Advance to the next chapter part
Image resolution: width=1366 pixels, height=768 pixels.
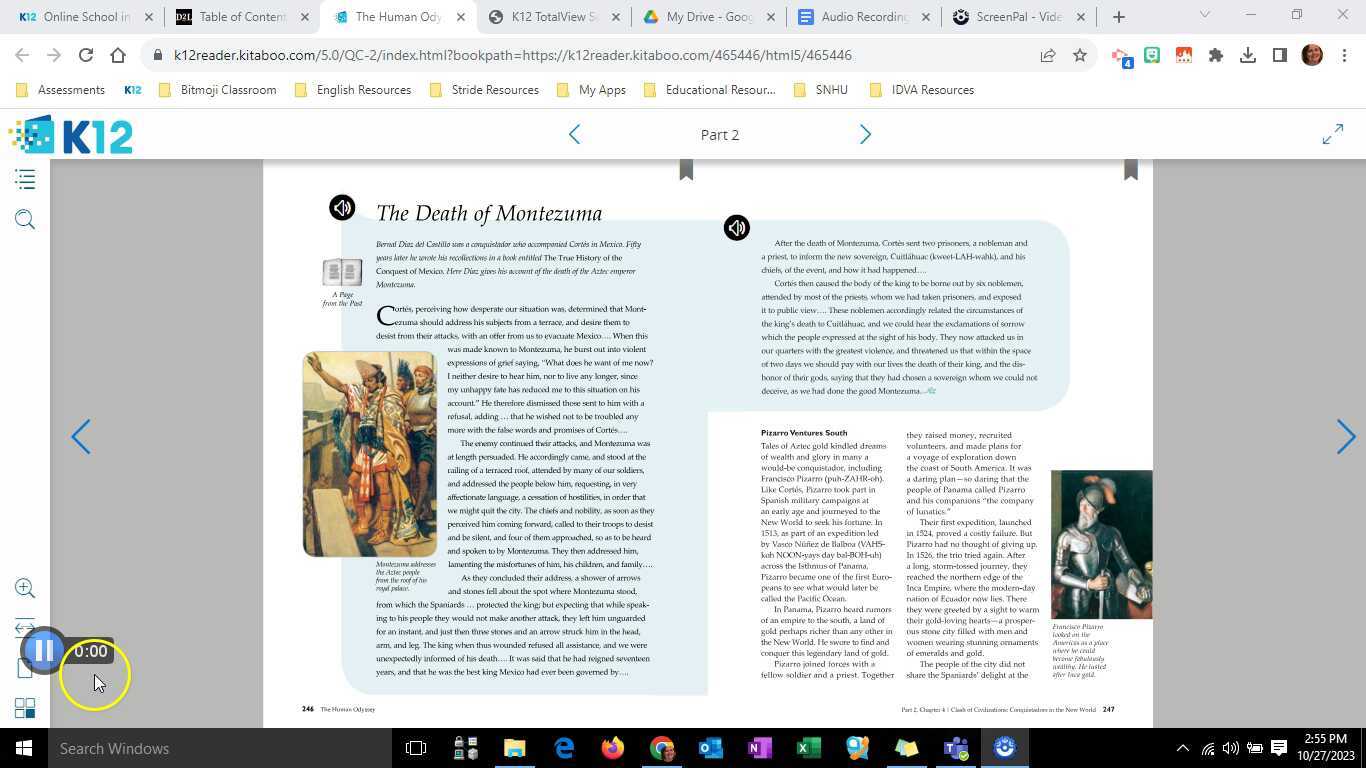point(865,135)
